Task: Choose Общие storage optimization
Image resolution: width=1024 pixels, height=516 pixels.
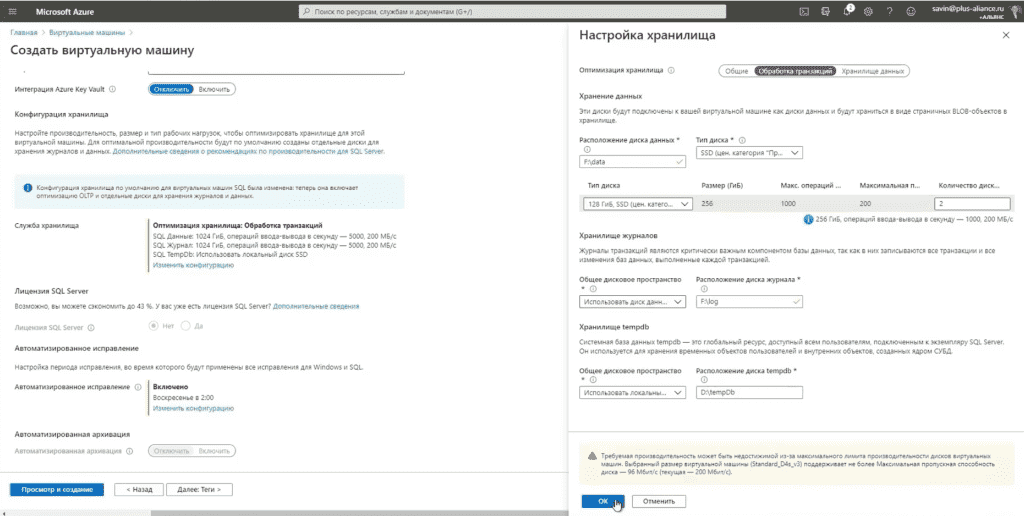Action: click(736, 71)
